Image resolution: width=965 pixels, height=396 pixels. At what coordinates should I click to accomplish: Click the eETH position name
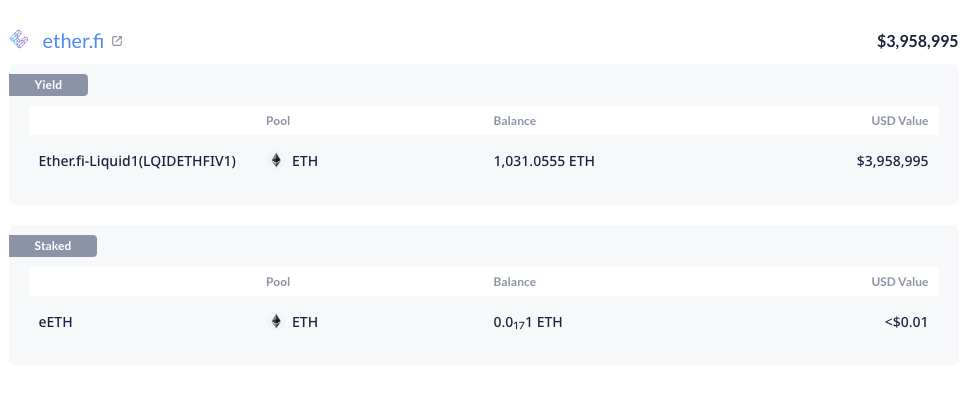coord(55,322)
